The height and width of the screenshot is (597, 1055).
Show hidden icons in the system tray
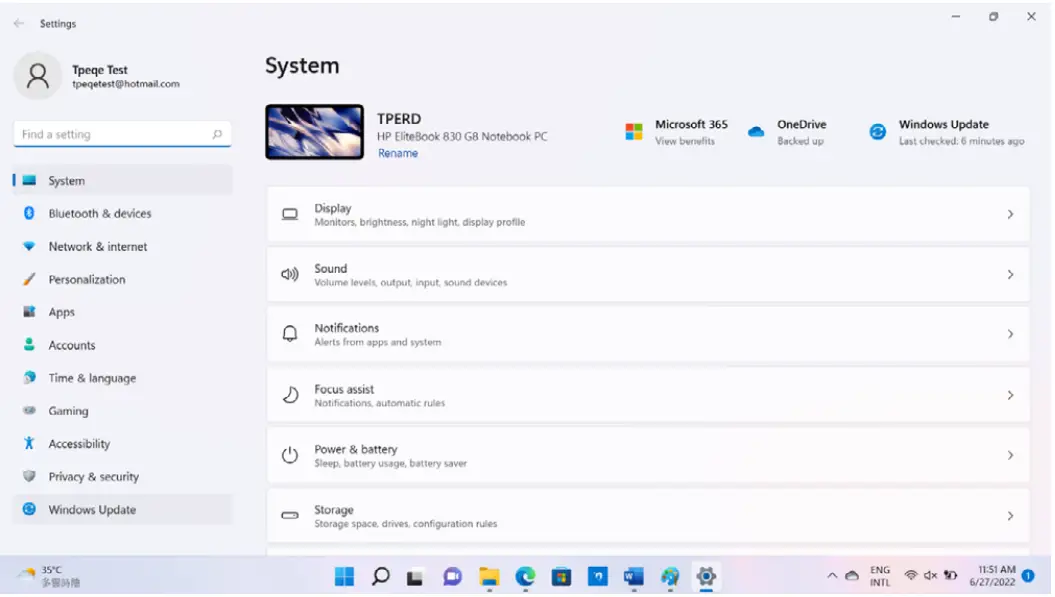[833, 575]
